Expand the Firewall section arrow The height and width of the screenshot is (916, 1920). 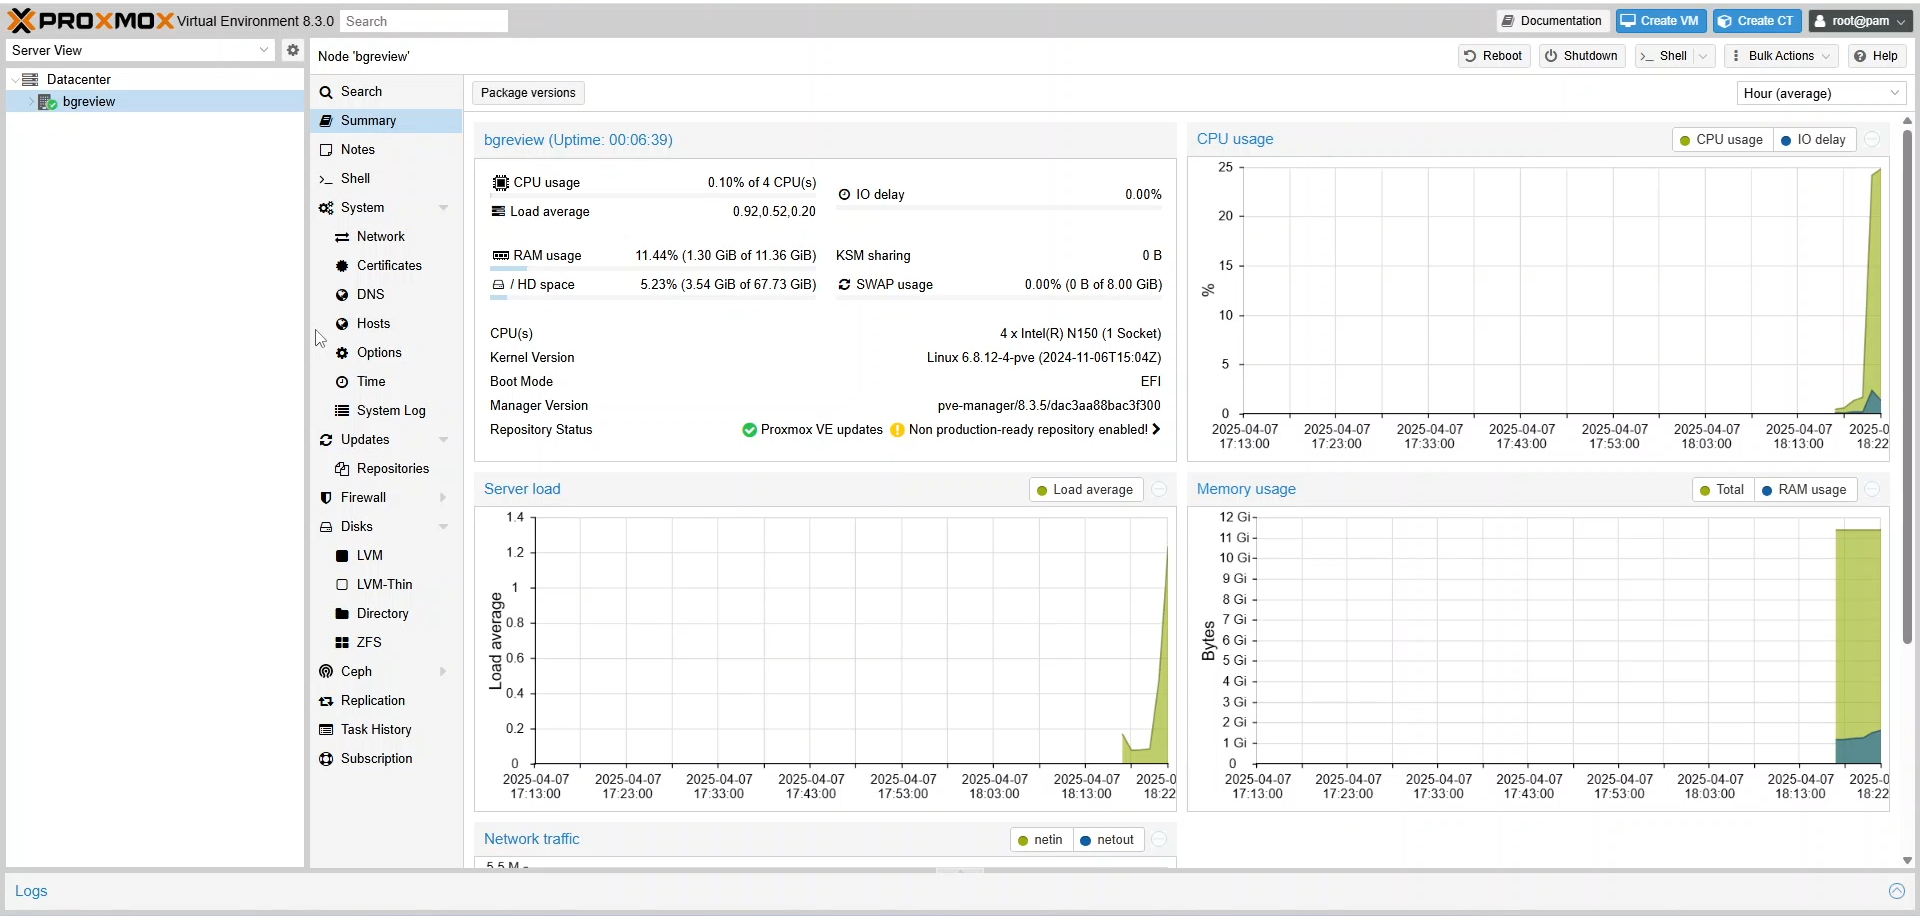coord(443,498)
